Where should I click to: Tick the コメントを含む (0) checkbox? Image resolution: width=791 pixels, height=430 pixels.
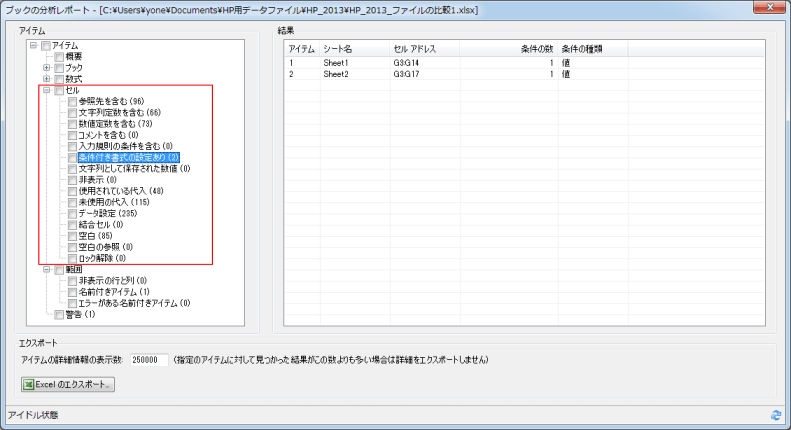72,135
